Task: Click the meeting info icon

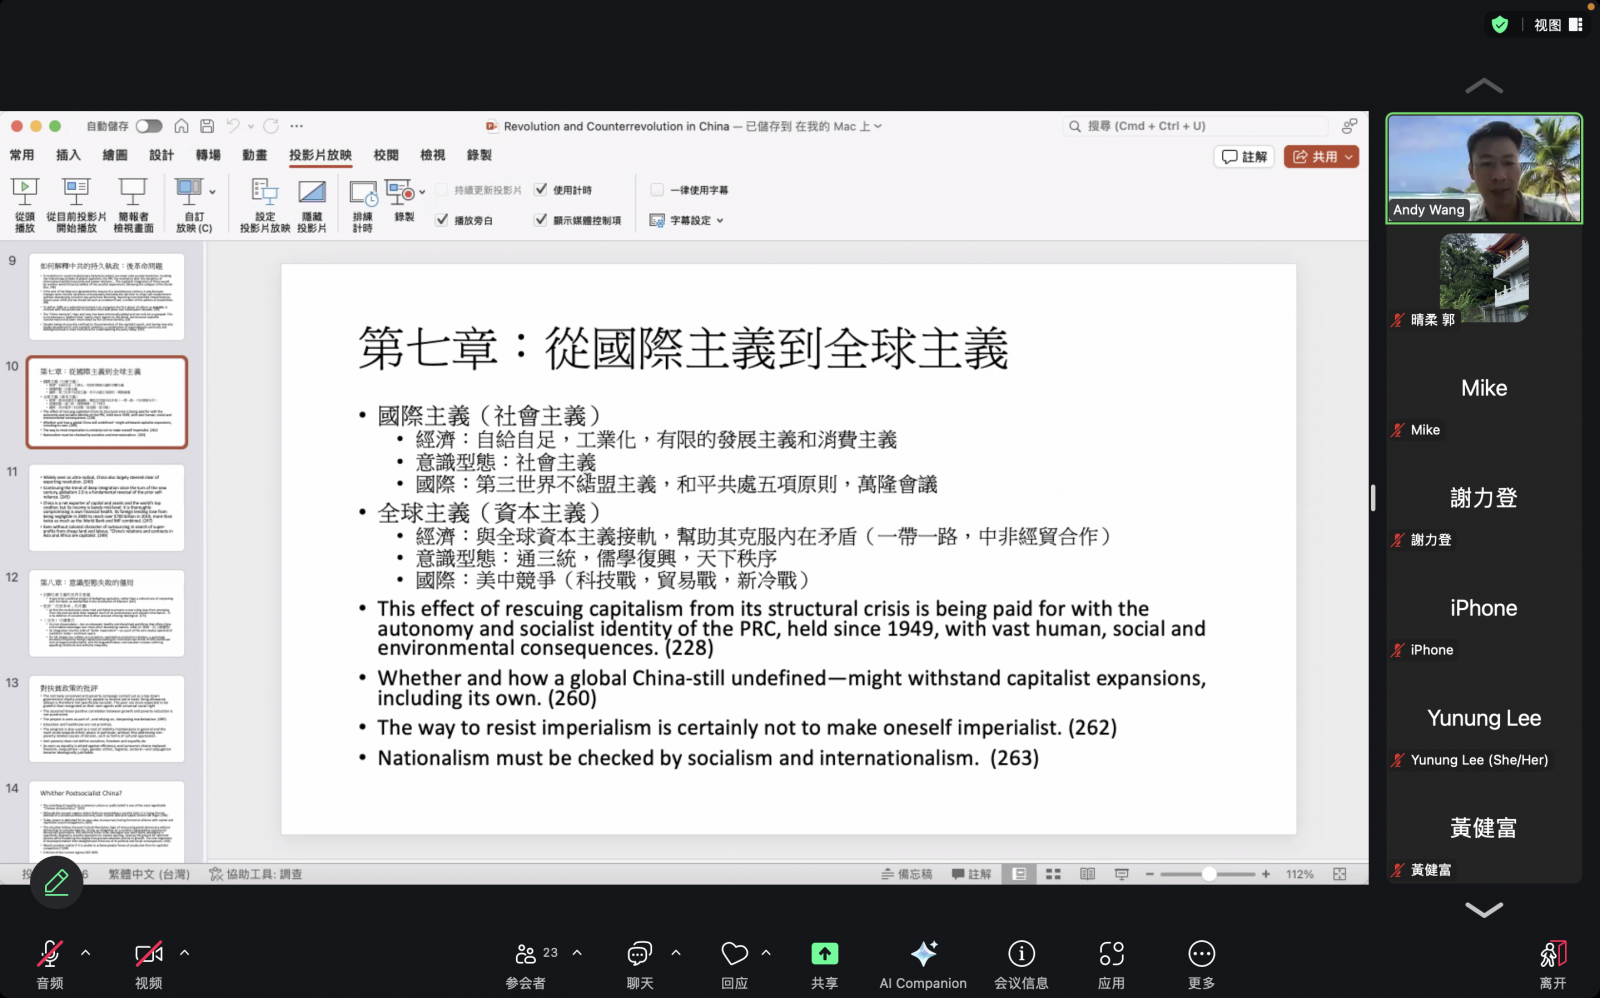Action: click(x=1020, y=954)
